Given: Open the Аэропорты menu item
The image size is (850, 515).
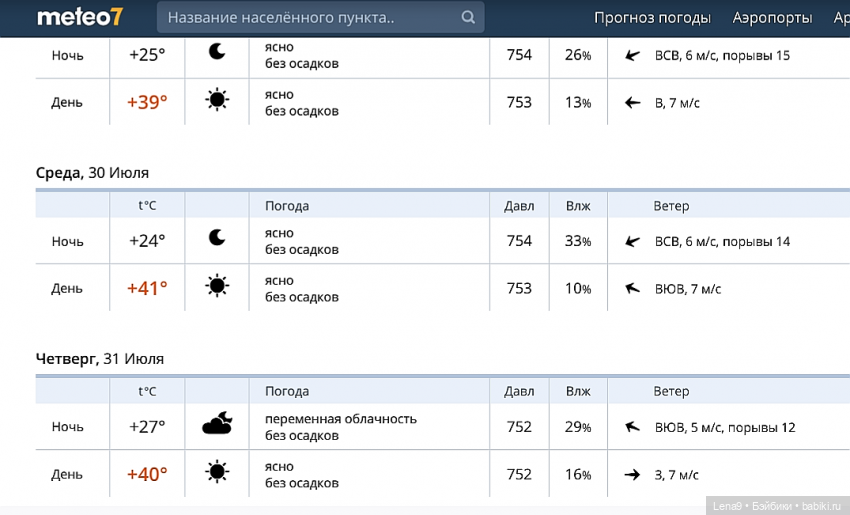Looking at the screenshot, I should point(772,18).
